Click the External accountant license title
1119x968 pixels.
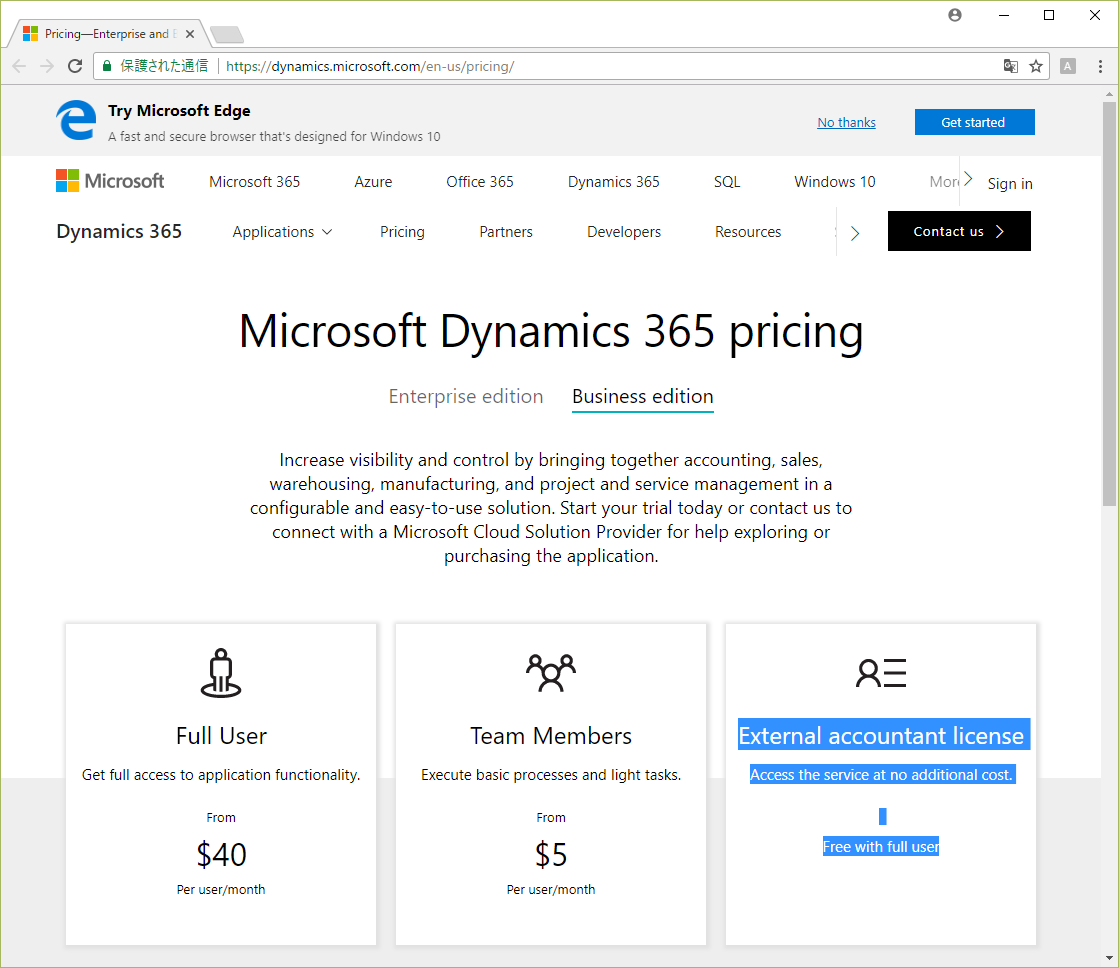tap(881, 736)
